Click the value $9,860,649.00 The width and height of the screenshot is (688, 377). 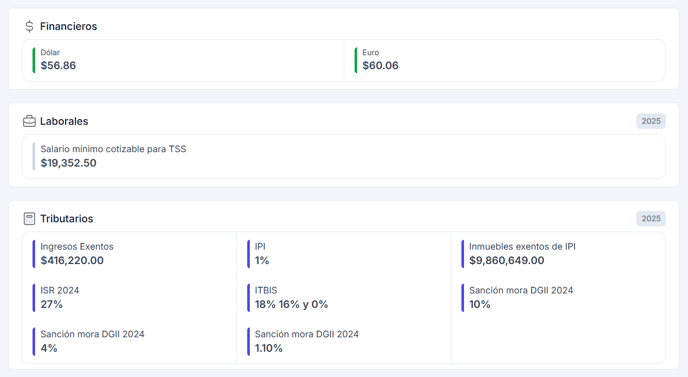click(507, 260)
